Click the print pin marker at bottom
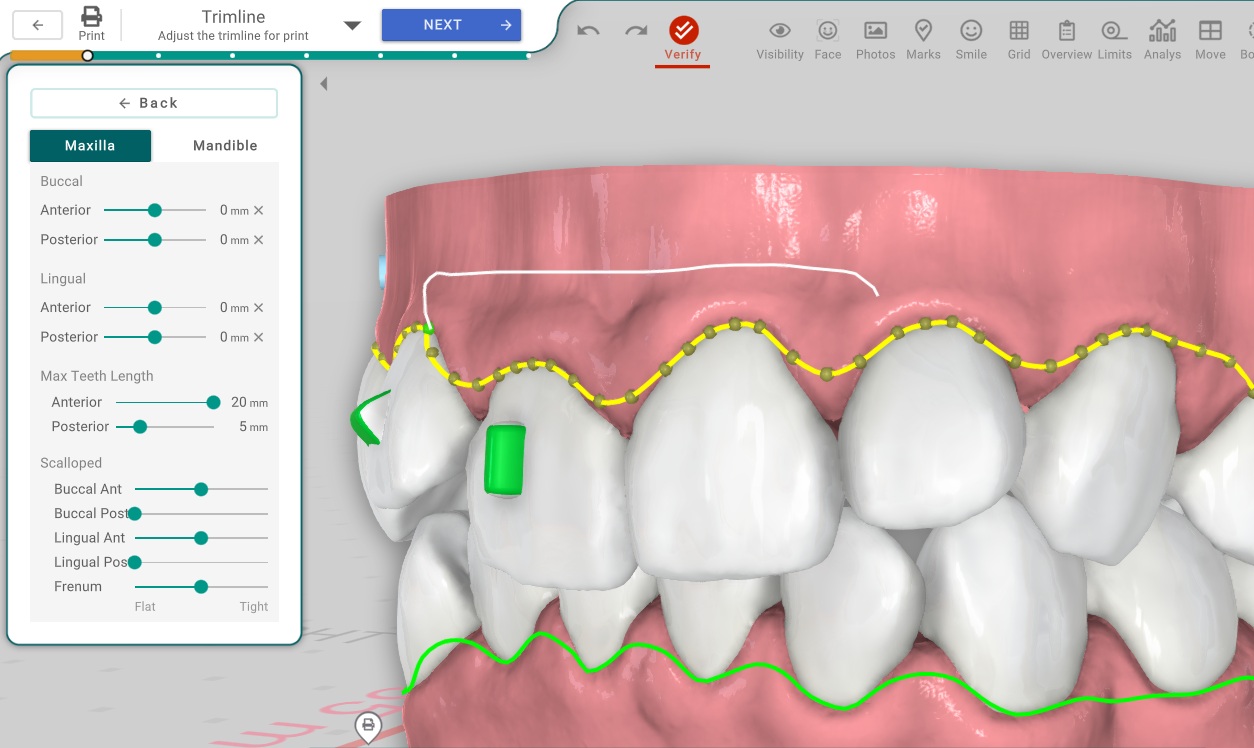 (x=368, y=727)
